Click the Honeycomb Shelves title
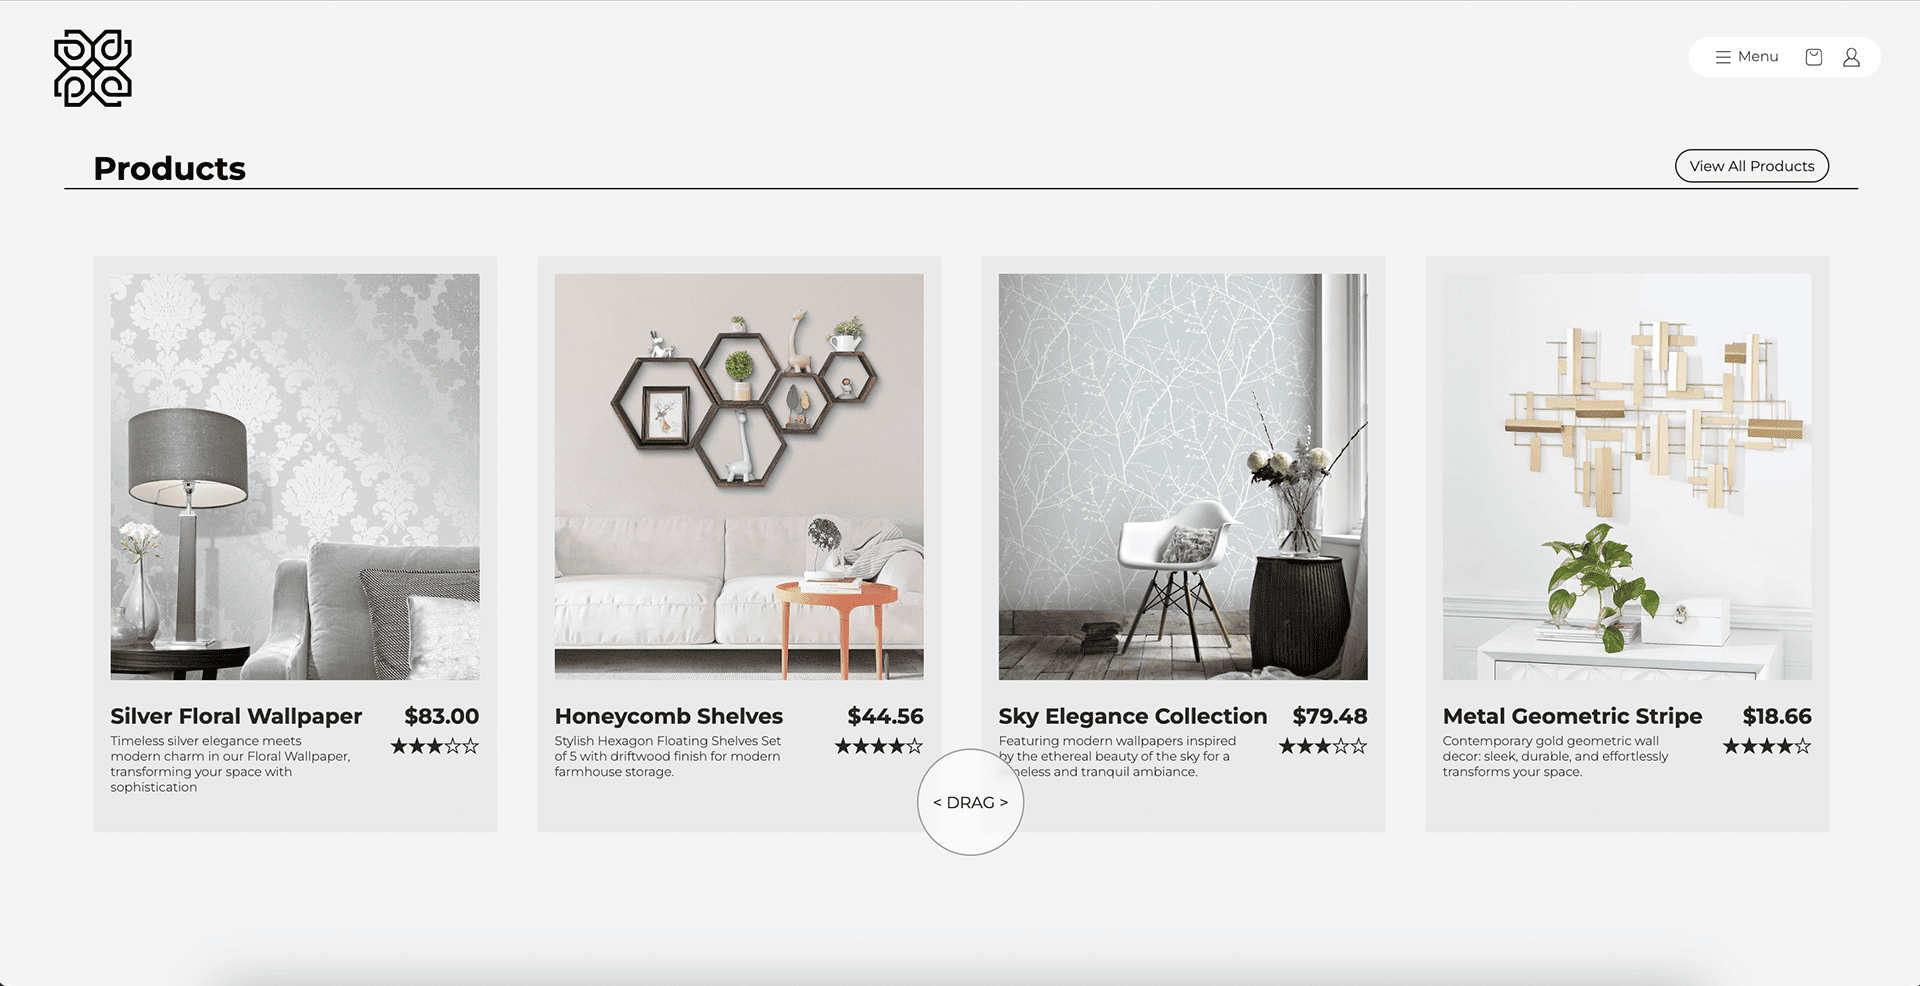Image resolution: width=1920 pixels, height=986 pixels. pyautogui.click(x=669, y=716)
